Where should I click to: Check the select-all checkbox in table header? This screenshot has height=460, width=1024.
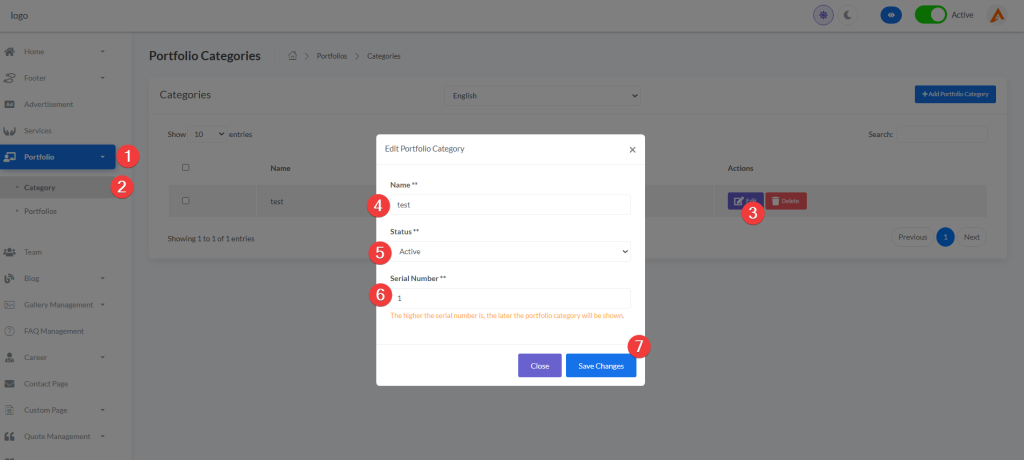[186, 168]
